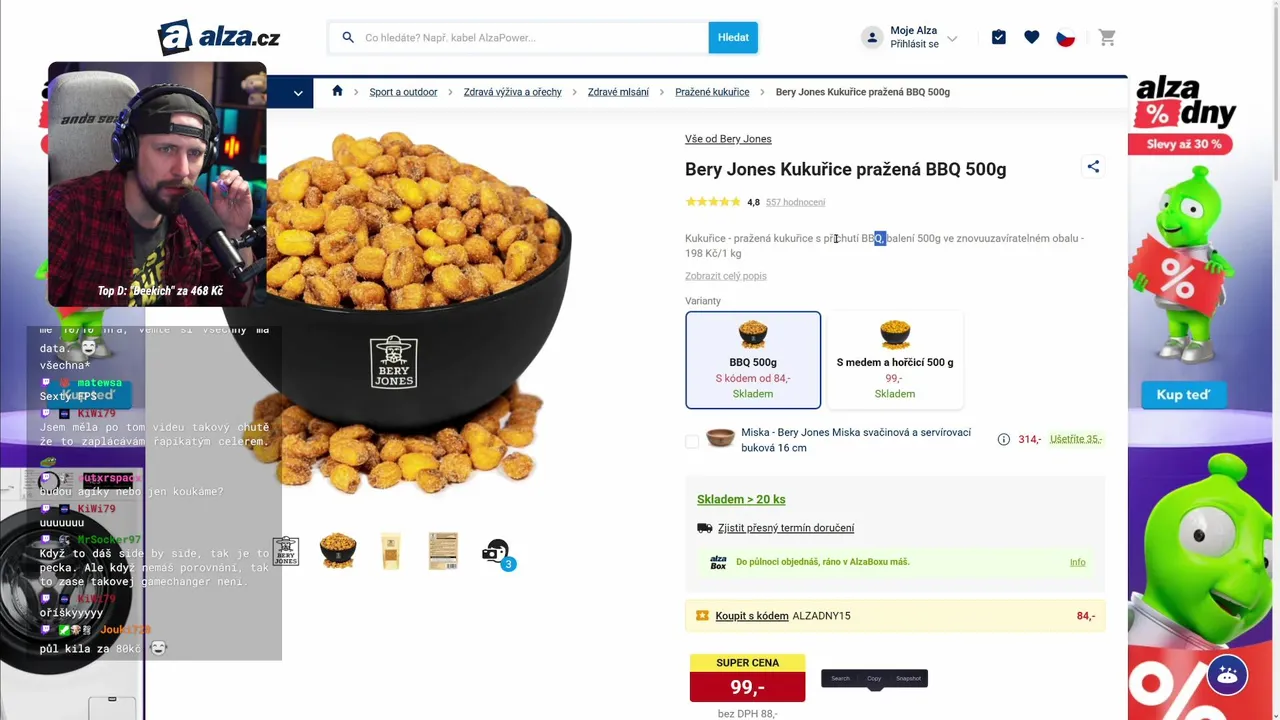Click the Alza.cz logo
This screenshot has width=1280, height=720.
pyautogui.click(x=219, y=38)
